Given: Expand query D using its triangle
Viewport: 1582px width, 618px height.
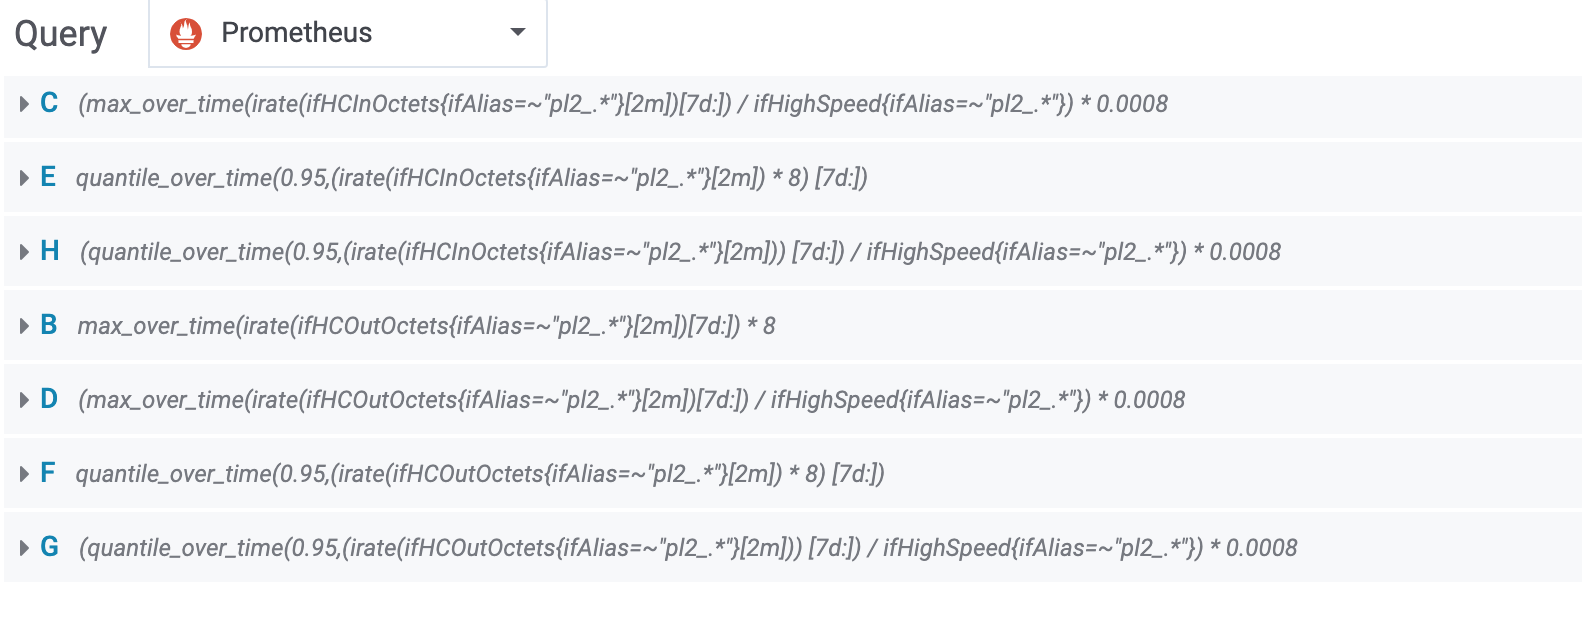Looking at the screenshot, I should tap(24, 400).
